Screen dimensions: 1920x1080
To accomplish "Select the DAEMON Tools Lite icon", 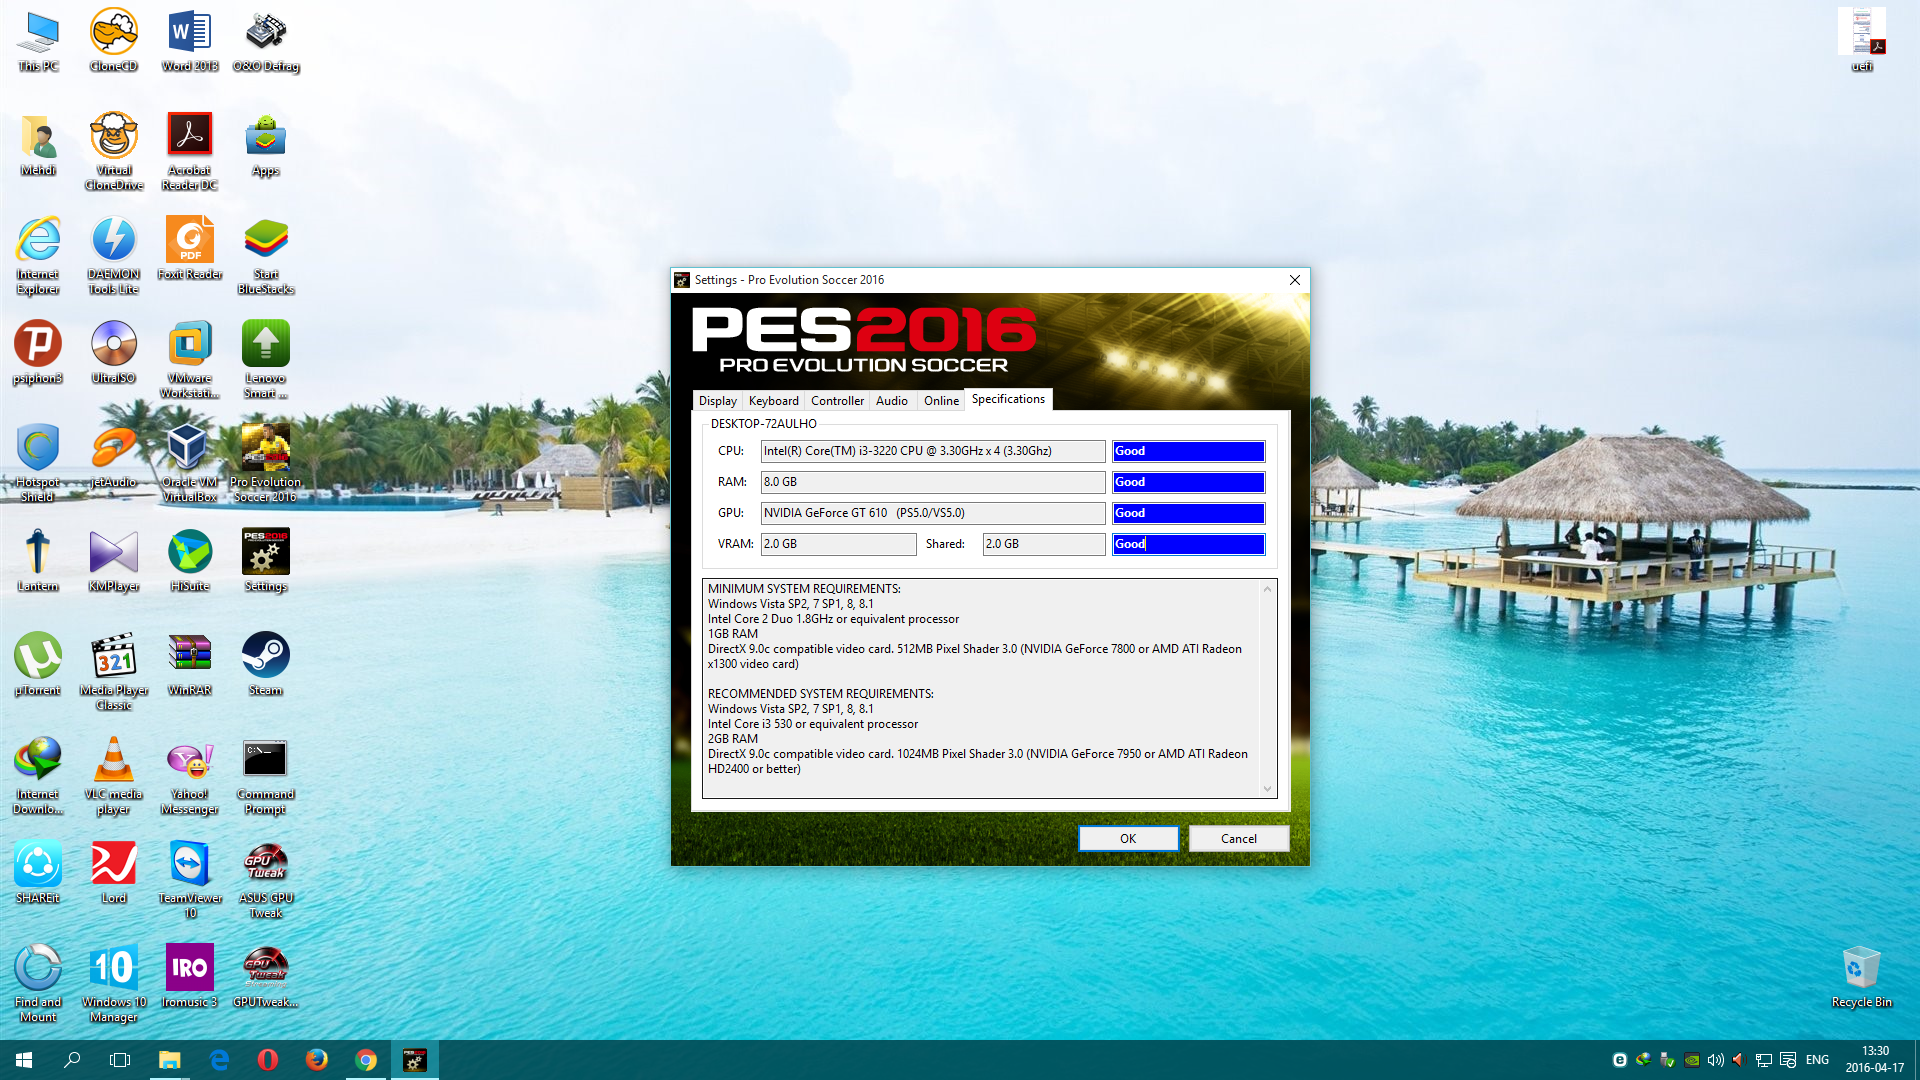I will pyautogui.click(x=113, y=255).
